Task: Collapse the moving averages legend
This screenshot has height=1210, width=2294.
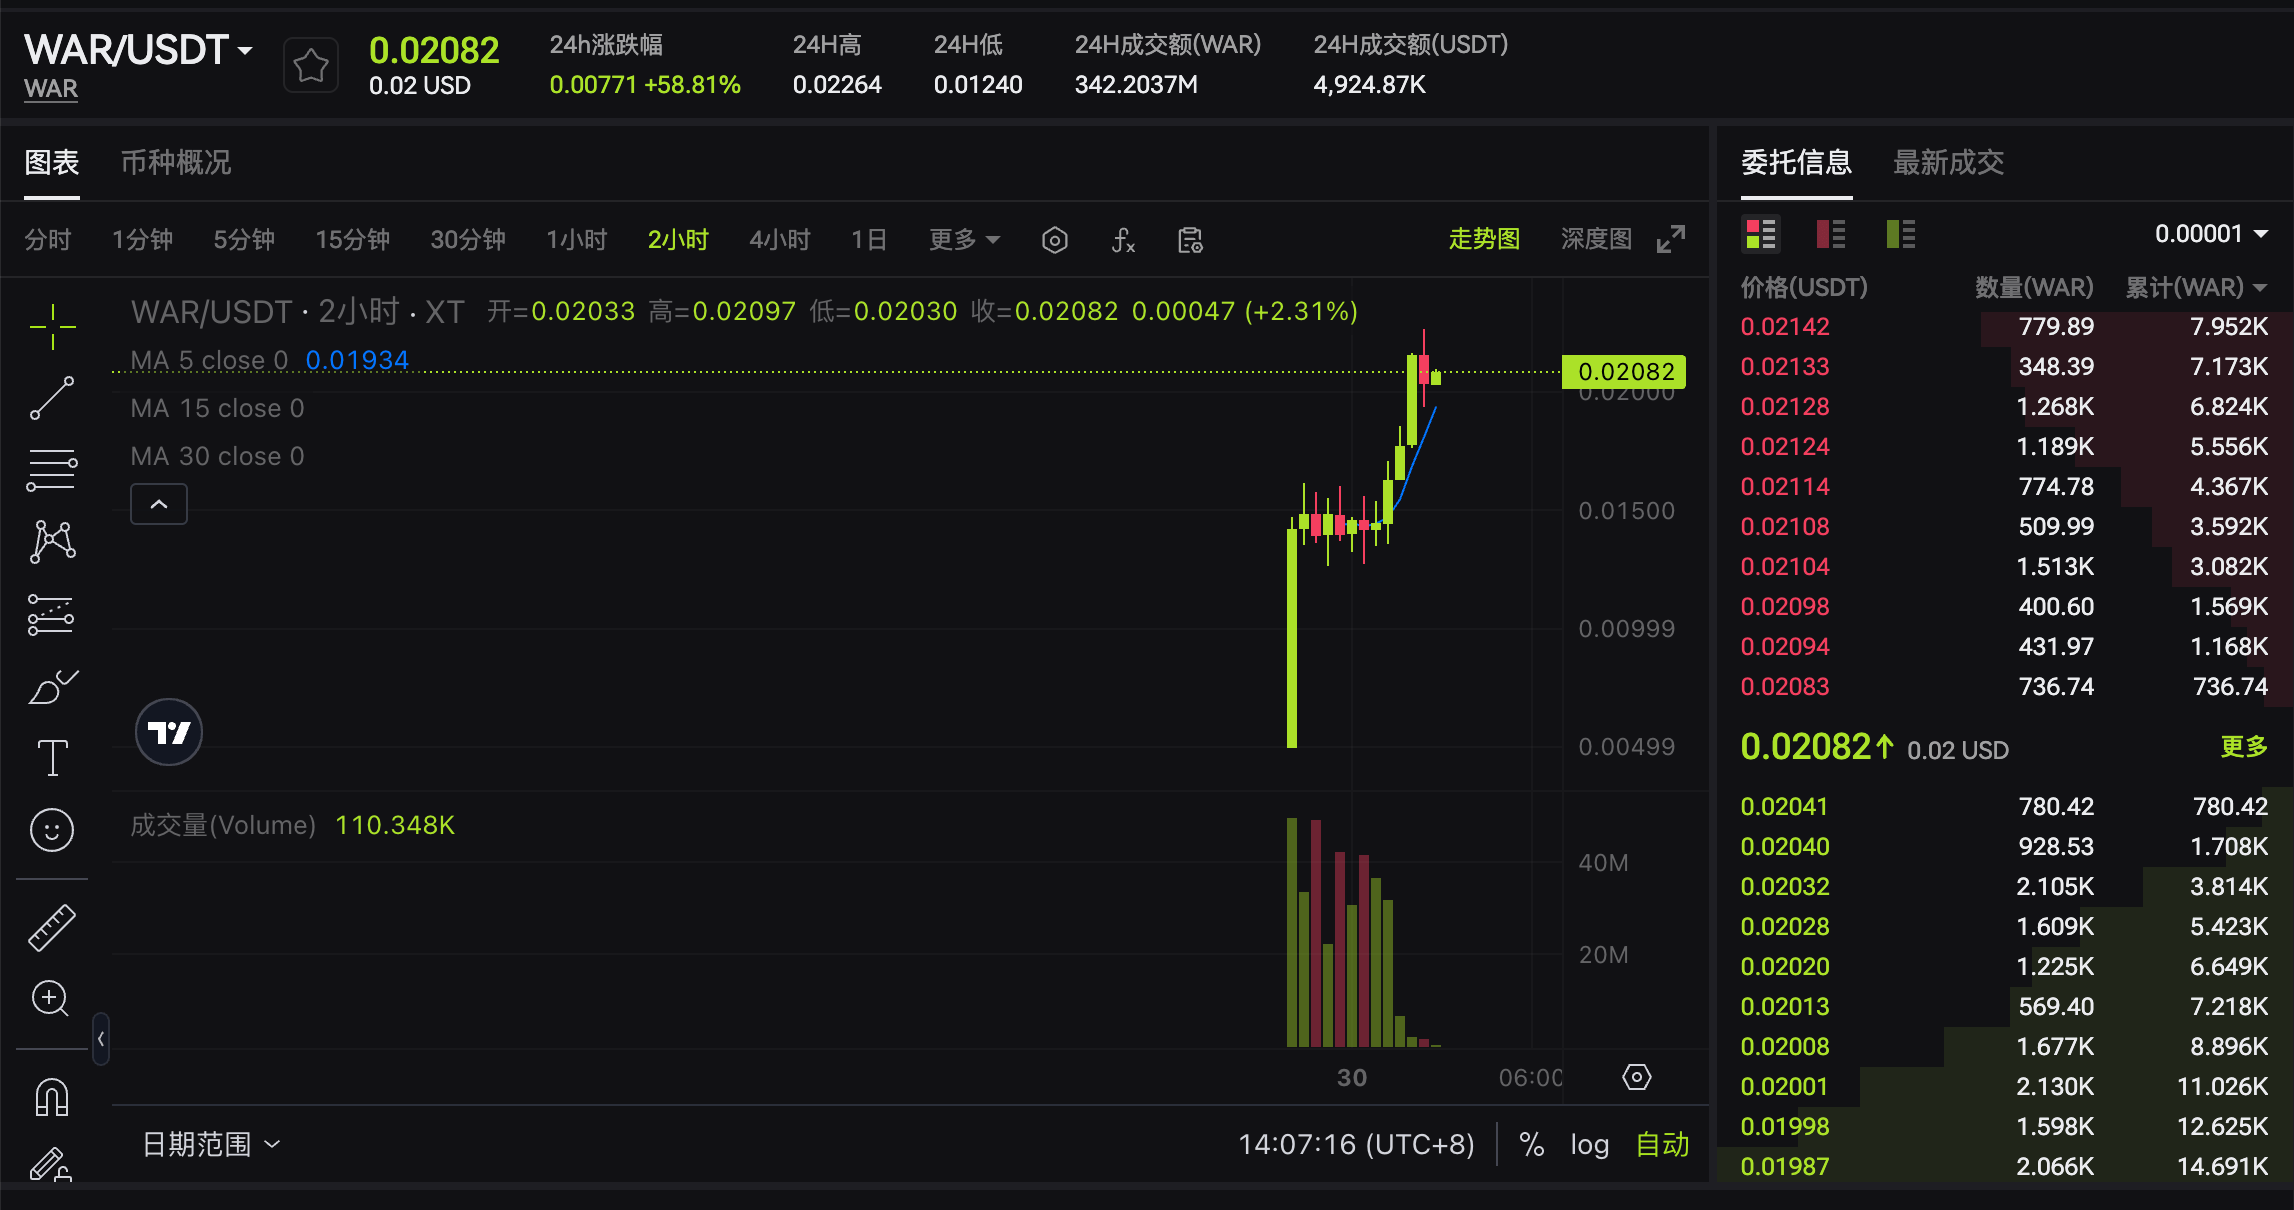Action: tap(158, 504)
